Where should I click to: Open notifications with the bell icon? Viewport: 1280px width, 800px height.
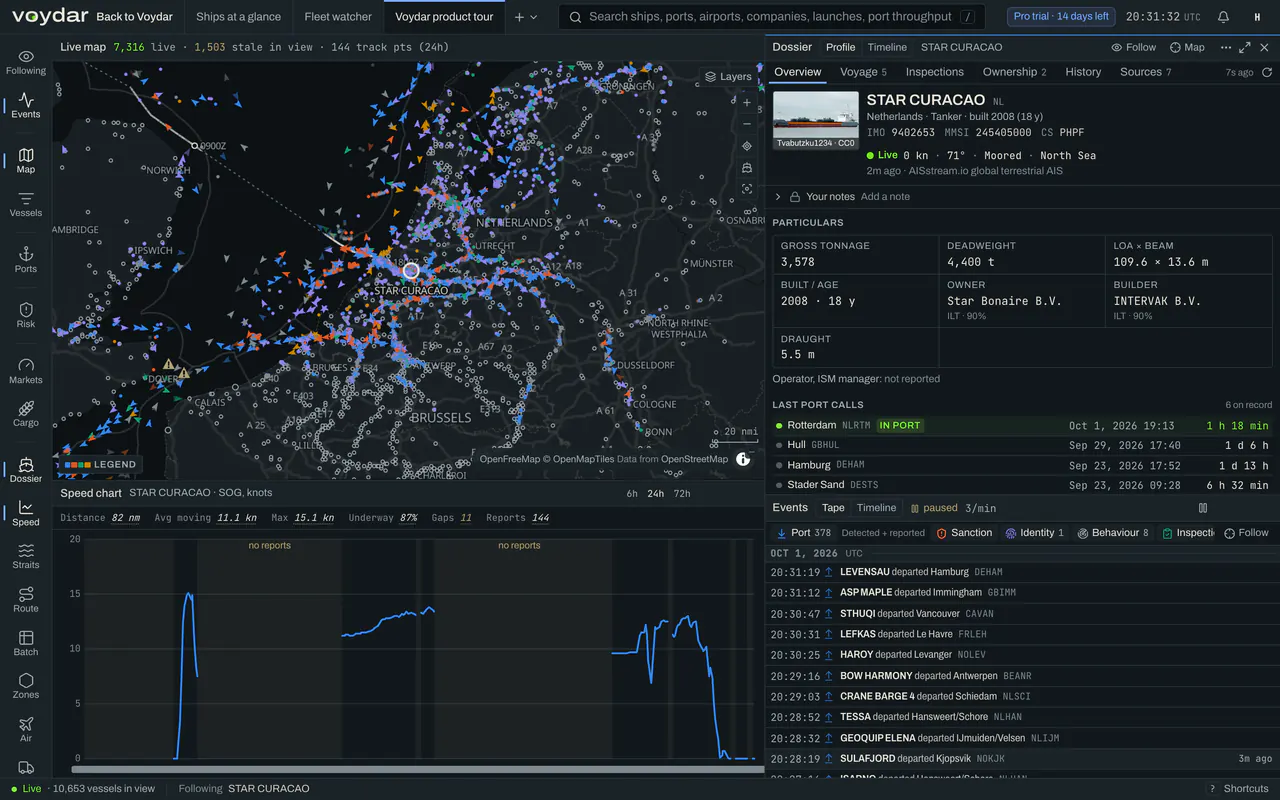pyautogui.click(x=1224, y=17)
